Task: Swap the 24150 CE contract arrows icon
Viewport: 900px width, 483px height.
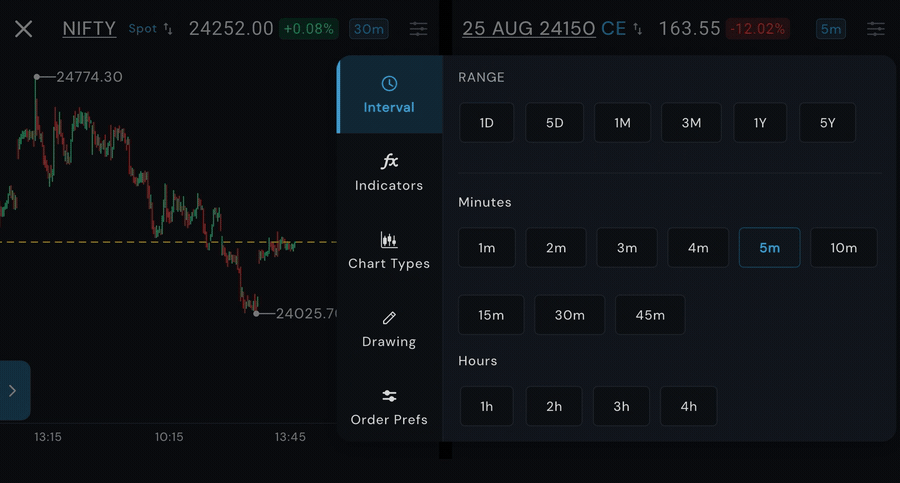Action: point(638,29)
